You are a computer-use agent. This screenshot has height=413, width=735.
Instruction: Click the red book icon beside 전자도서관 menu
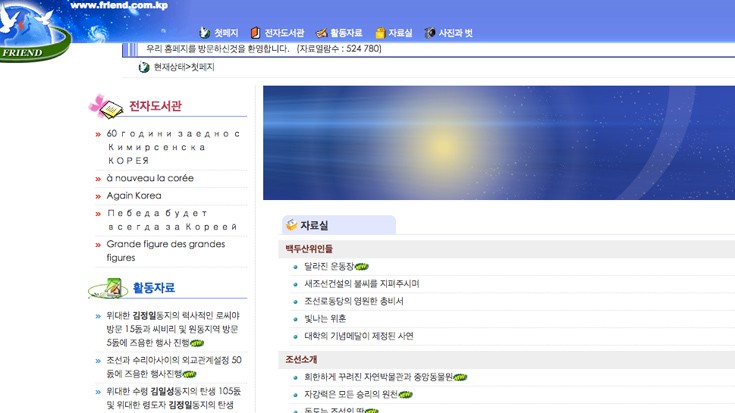255,33
